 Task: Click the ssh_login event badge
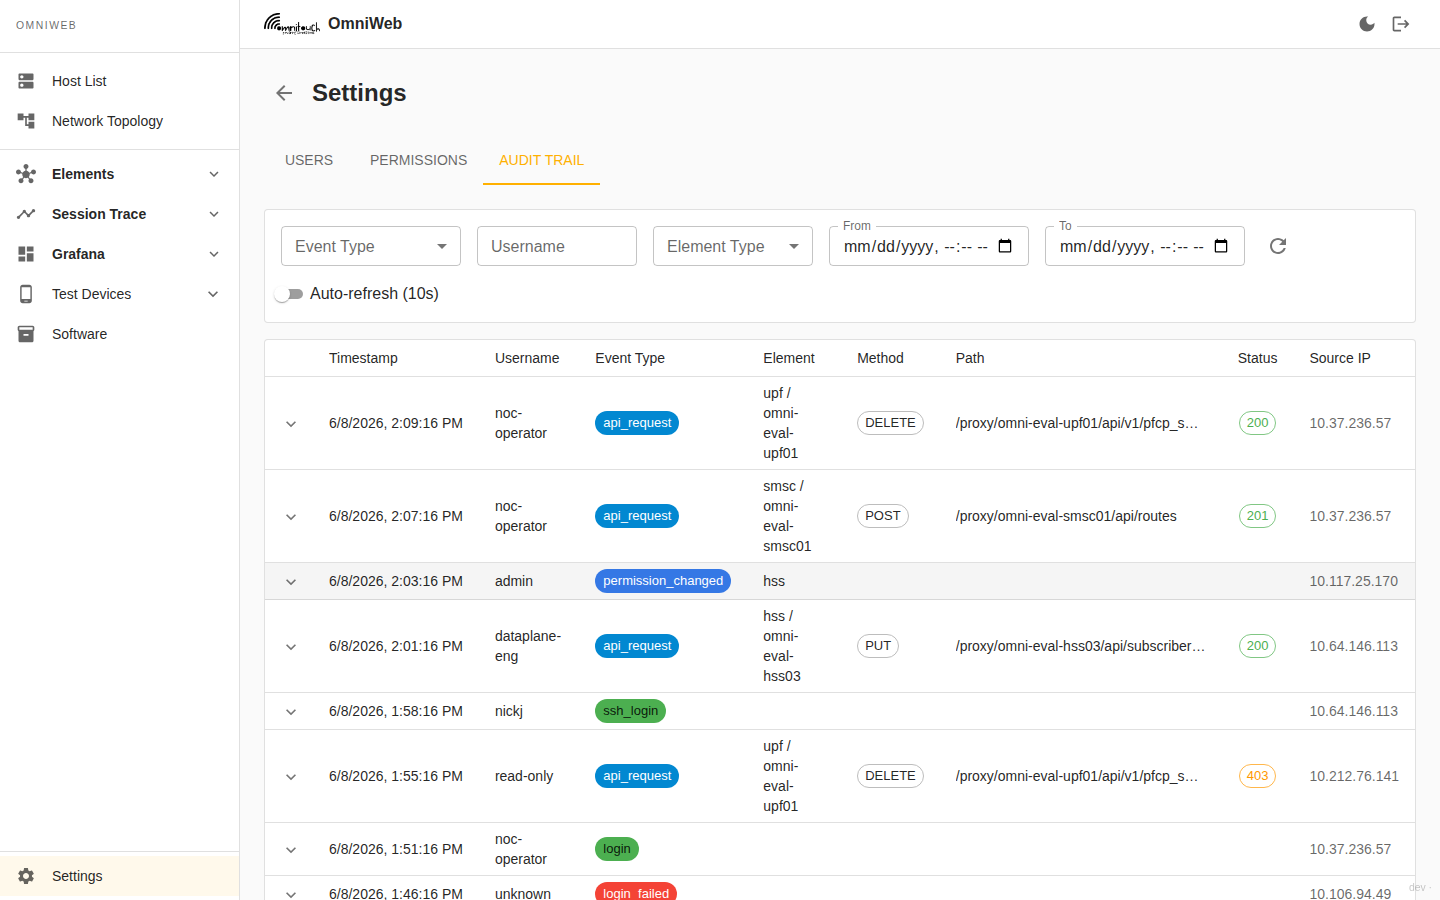point(630,711)
